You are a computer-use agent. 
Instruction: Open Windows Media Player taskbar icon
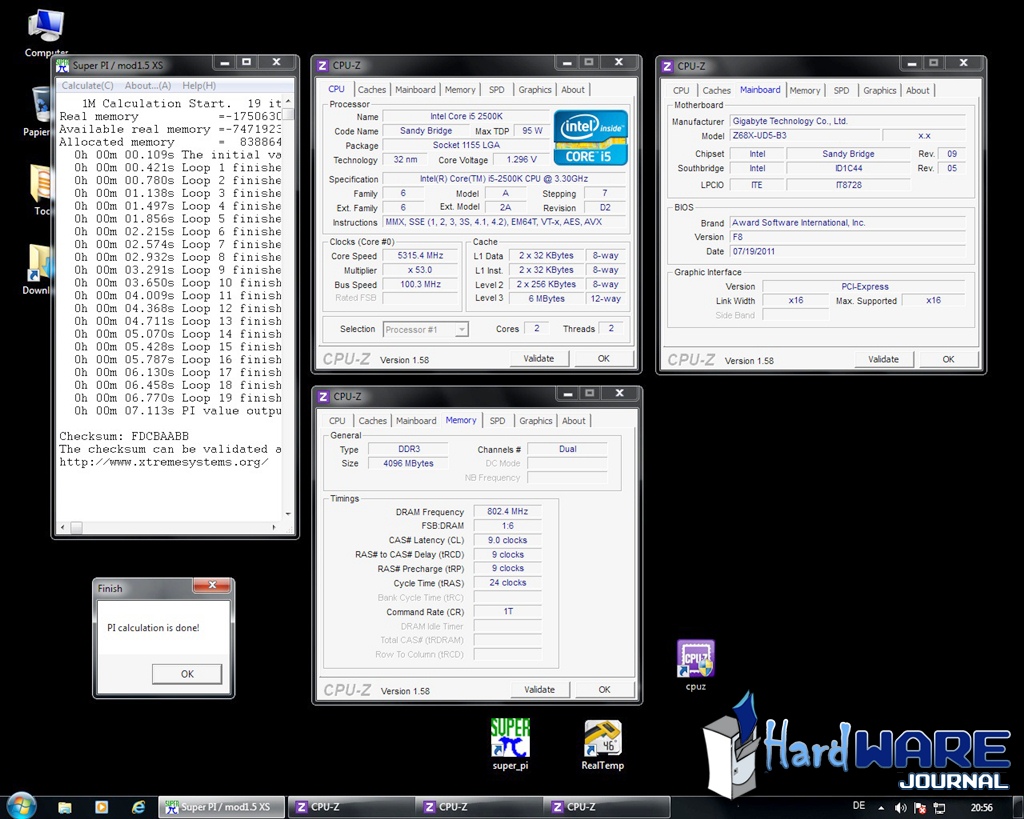[x=101, y=806]
